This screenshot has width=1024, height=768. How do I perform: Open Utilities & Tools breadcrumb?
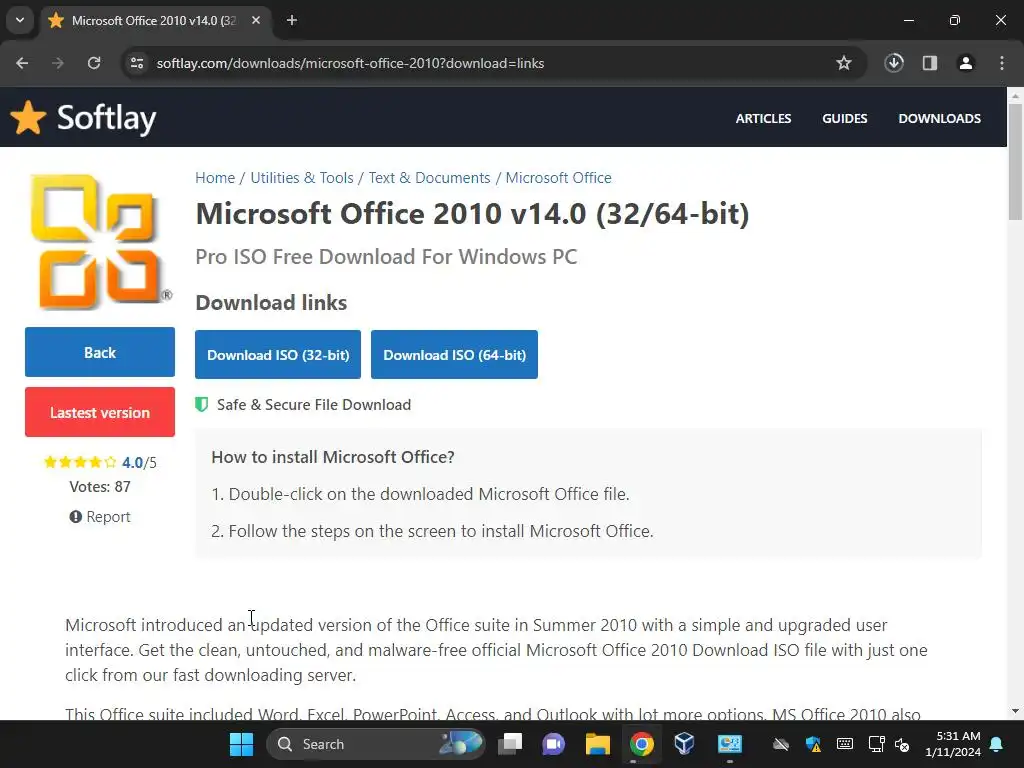[302, 178]
